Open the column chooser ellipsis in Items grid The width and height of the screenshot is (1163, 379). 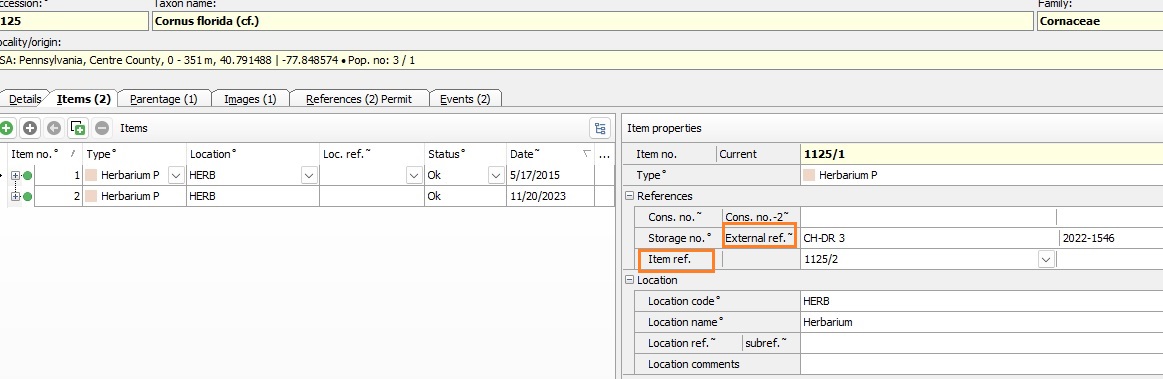pyautogui.click(x=604, y=154)
